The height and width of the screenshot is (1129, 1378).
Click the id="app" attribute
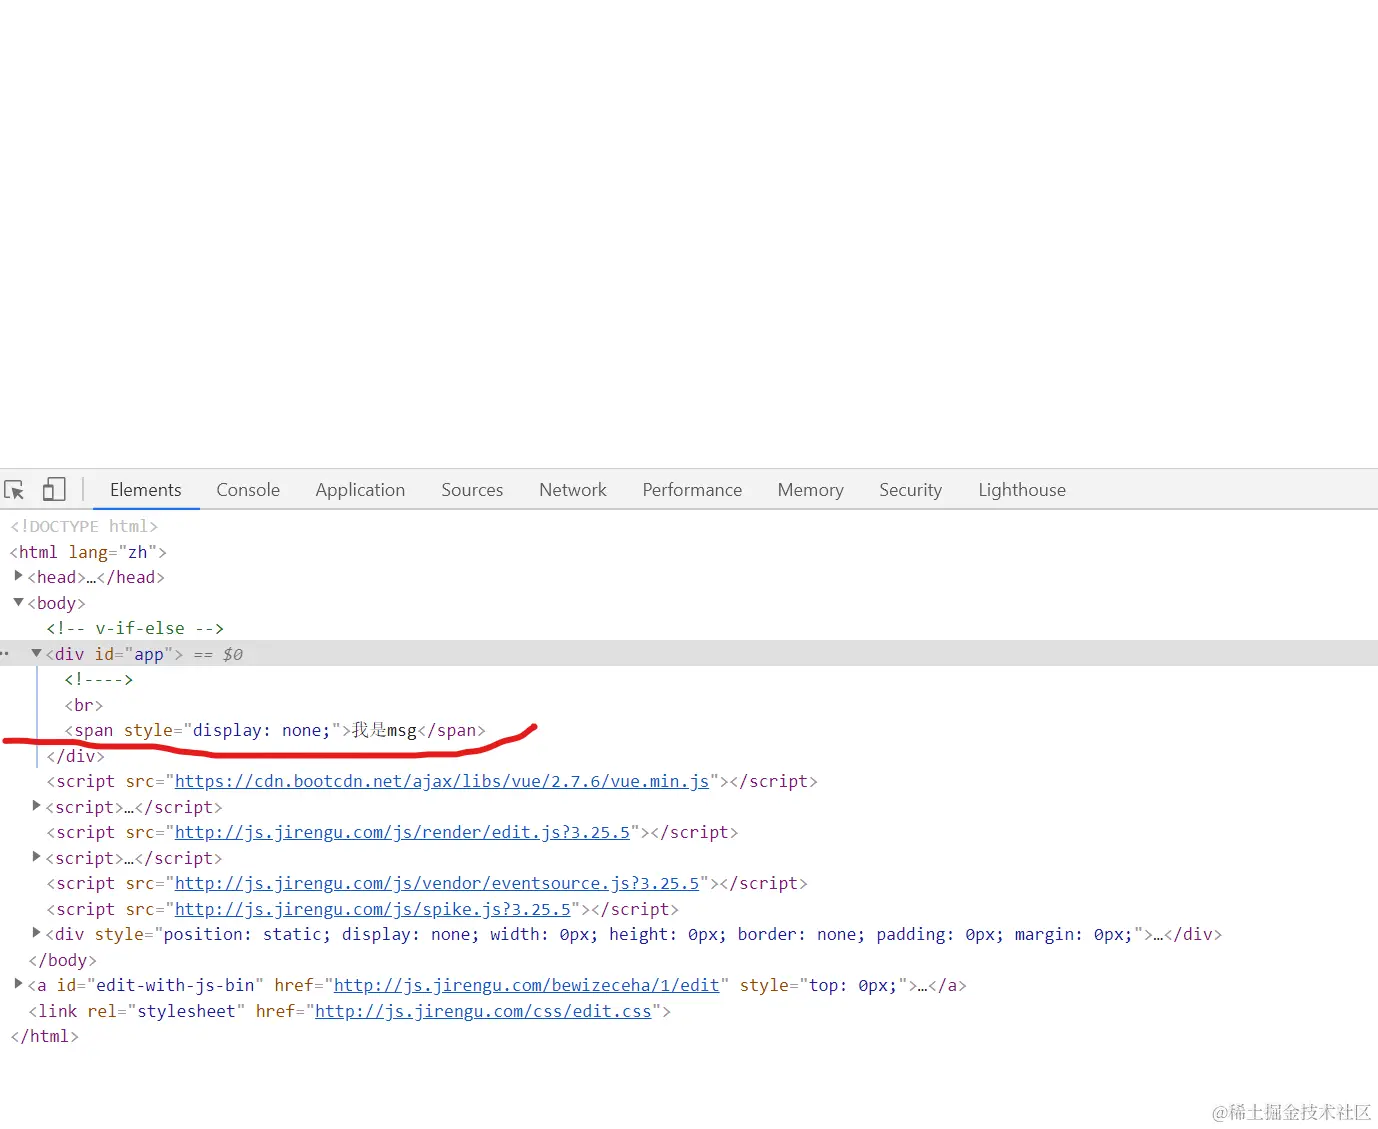134,654
